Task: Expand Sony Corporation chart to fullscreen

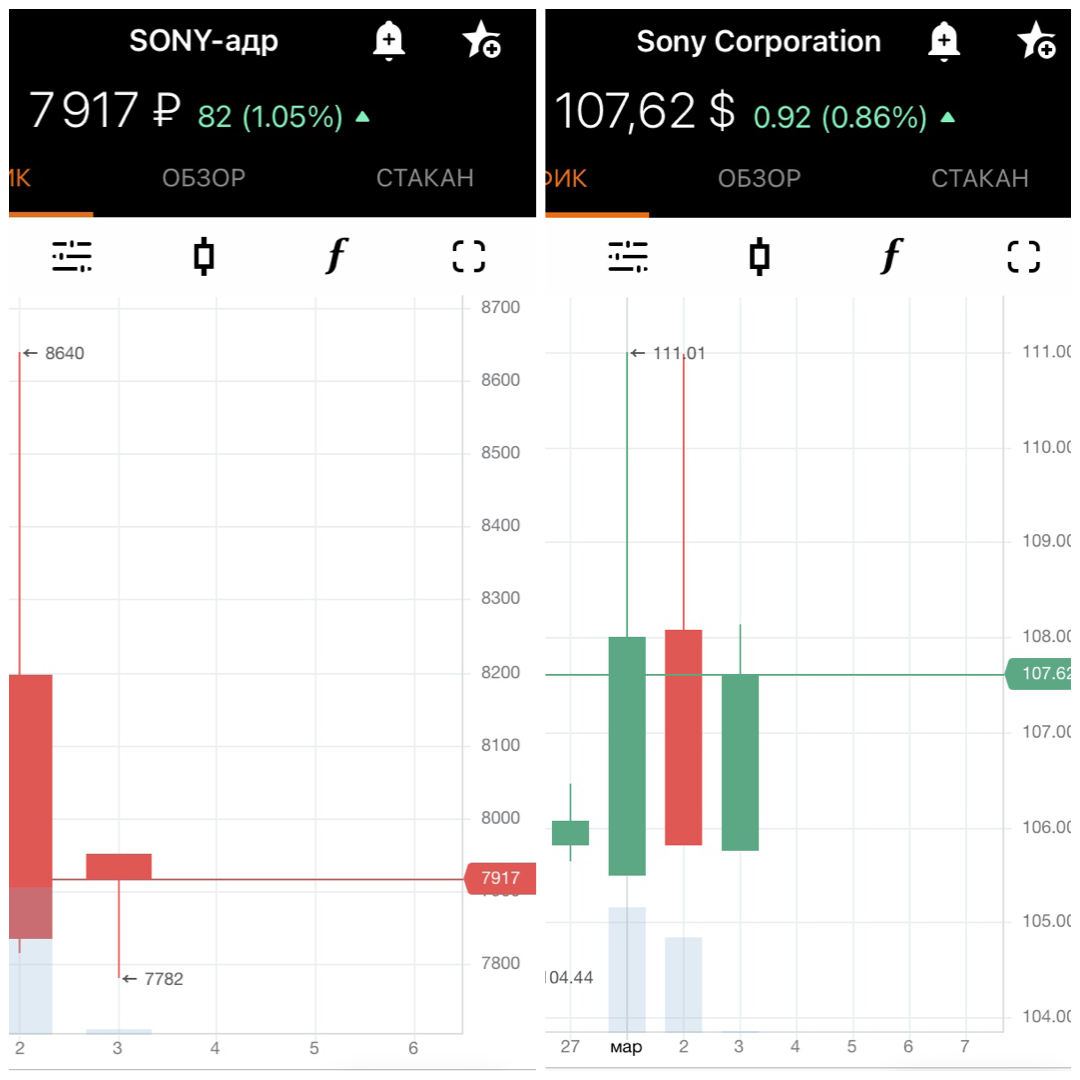Action: [1024, 256]
